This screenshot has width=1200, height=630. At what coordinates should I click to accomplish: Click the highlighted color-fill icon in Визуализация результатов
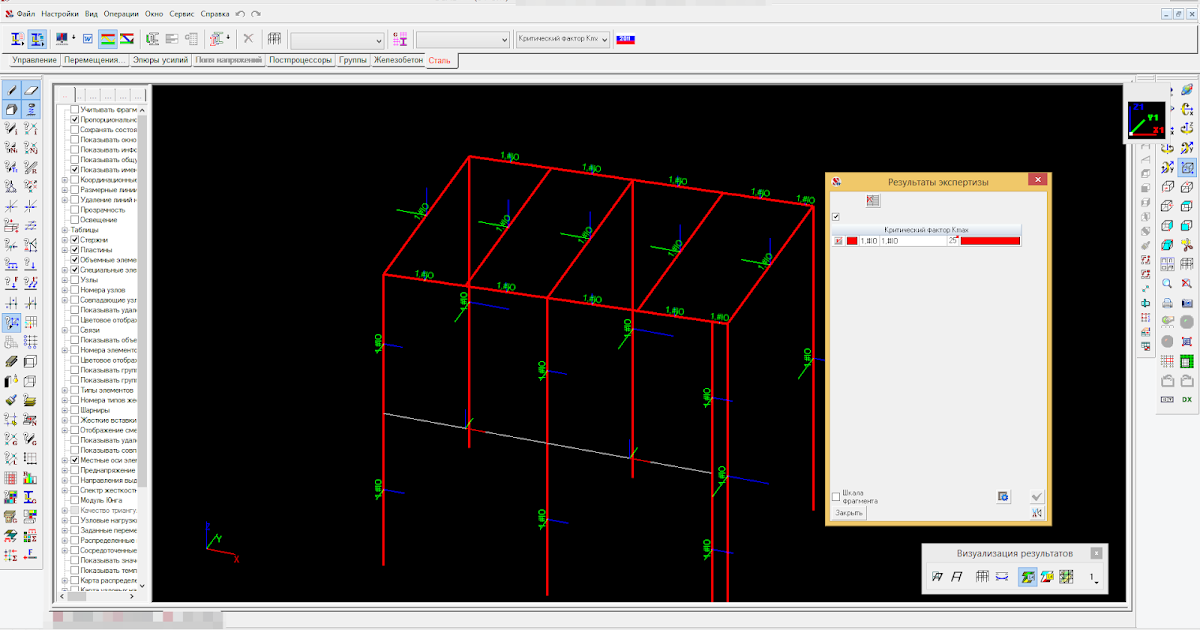pyautogui.click(x=1027, y=576)
